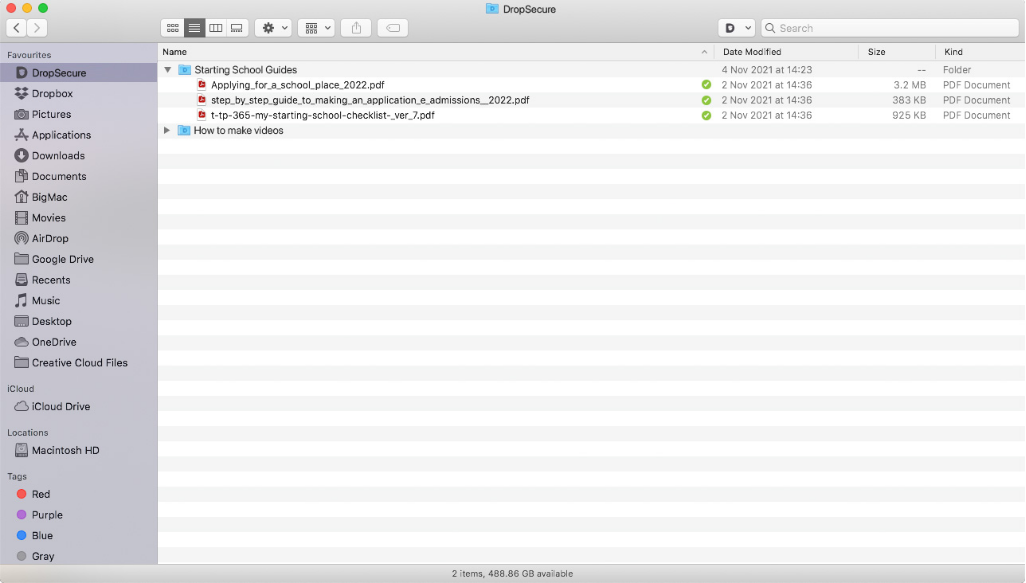
Task: Select step_by_step_guide e_admissions PDF file
Action: (x=370, y=100)
